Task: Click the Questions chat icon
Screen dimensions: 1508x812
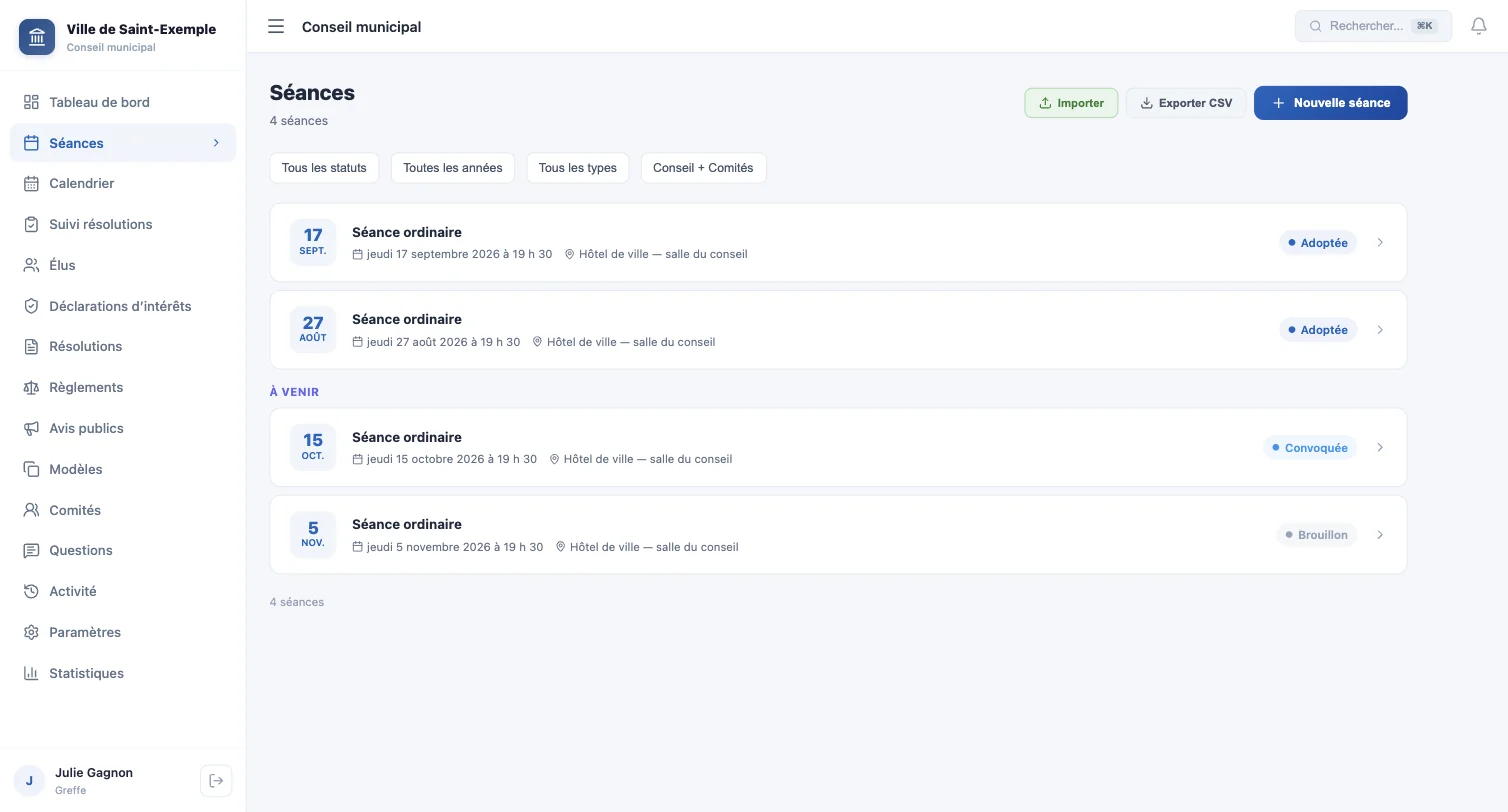Action: 31,551
